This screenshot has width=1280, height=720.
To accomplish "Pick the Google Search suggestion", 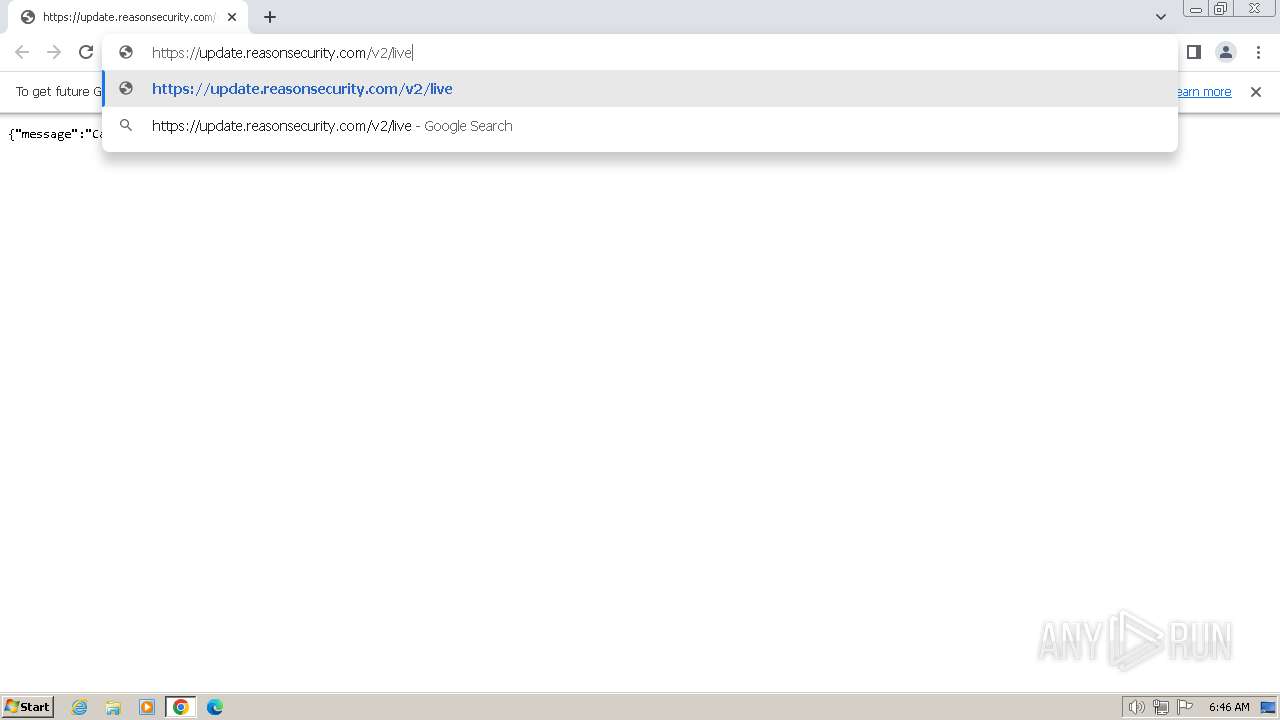I will (640, 125).
